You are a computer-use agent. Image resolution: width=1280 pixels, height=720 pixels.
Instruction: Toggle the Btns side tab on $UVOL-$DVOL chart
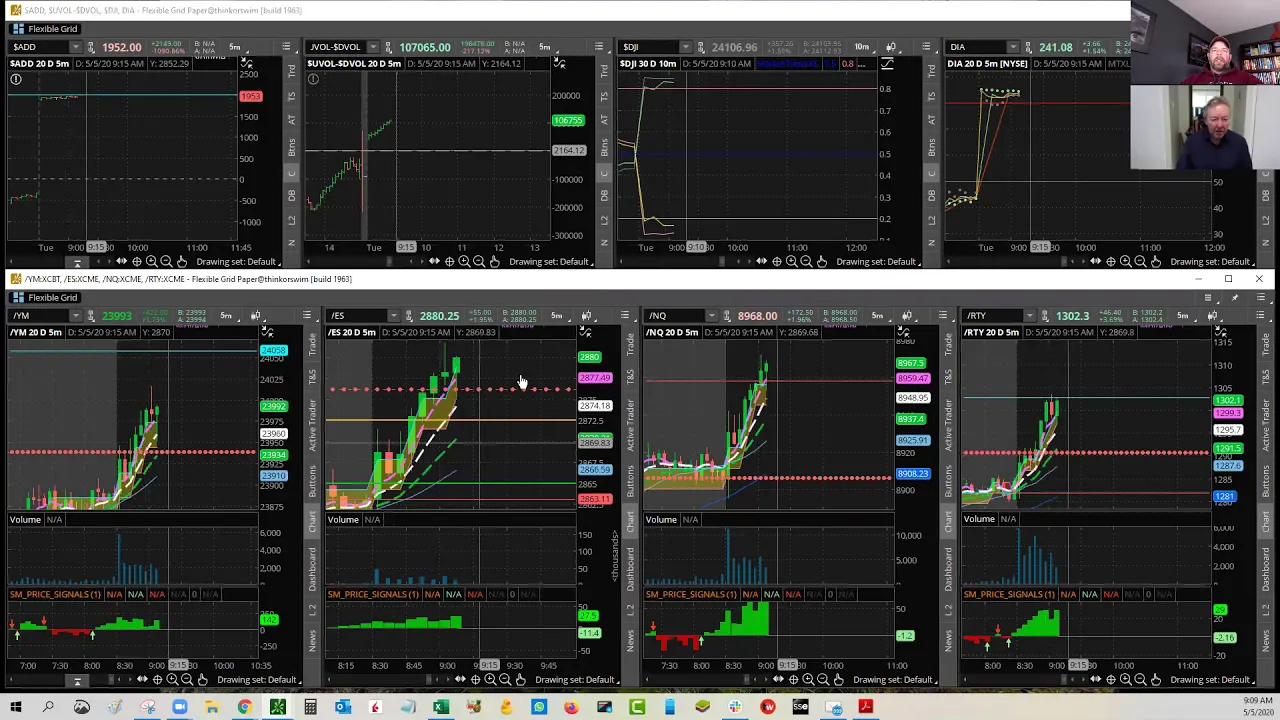(x=604, y=147)
